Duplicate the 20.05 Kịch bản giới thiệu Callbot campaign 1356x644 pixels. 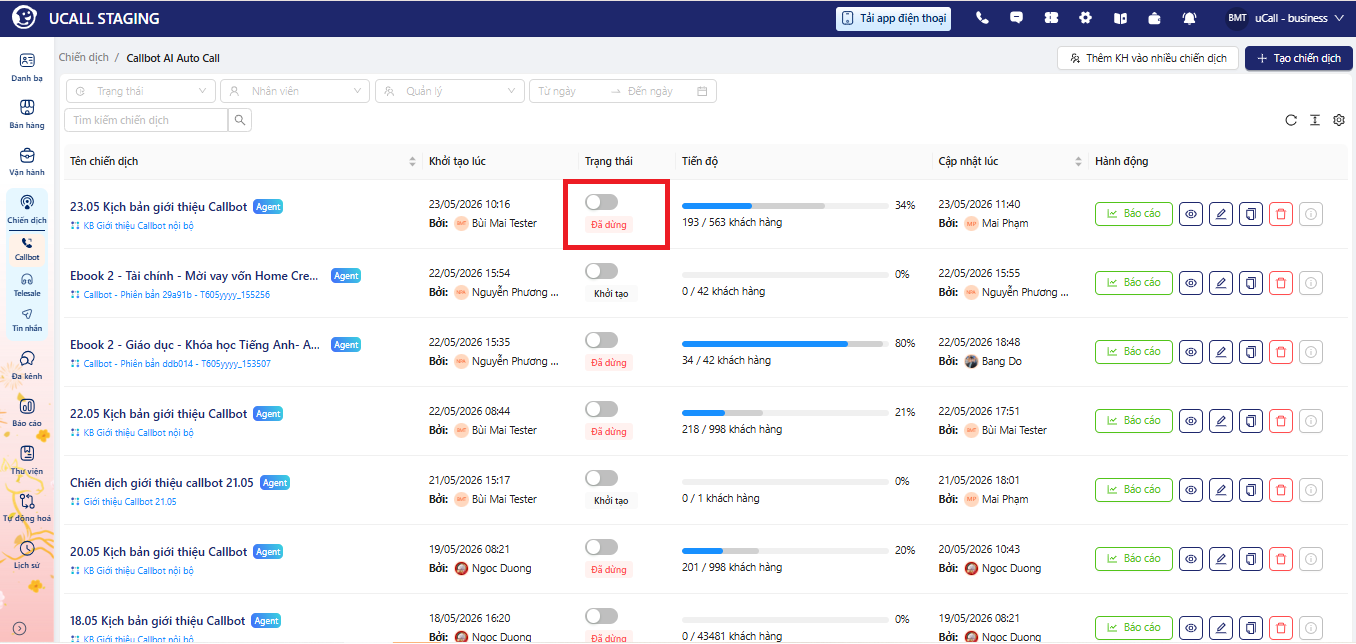click(1251, 559)
